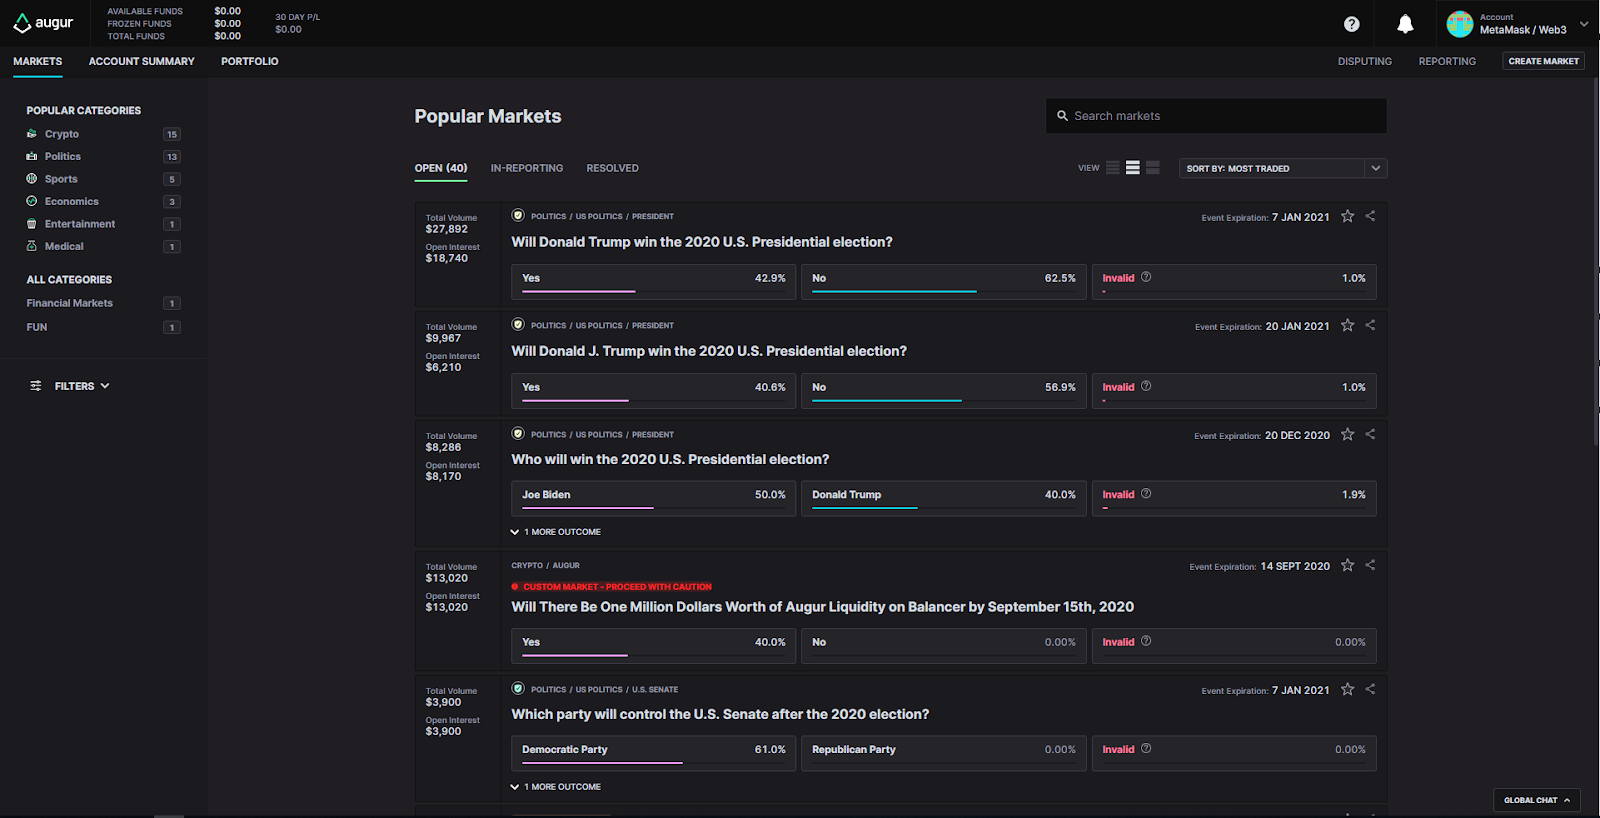The width and height of the screenshot is (1600, 818).
Task: Expand the account menu chevron
Action: pos(1584,24)
